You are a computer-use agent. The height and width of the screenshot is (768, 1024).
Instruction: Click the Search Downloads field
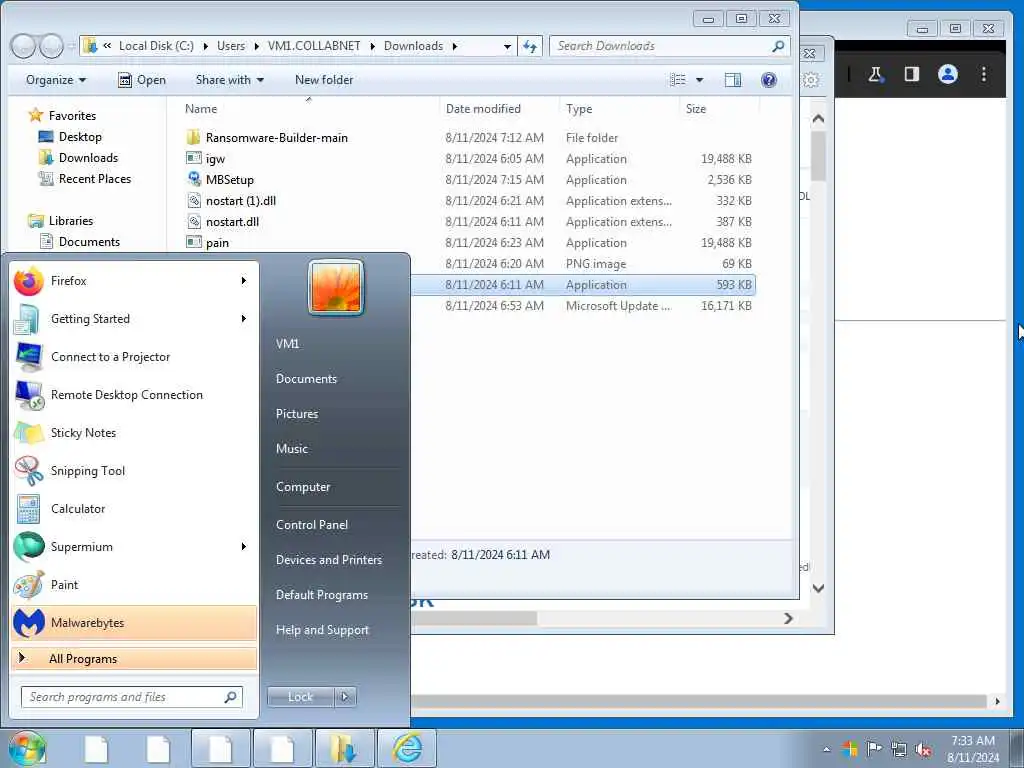coord(669,46)
